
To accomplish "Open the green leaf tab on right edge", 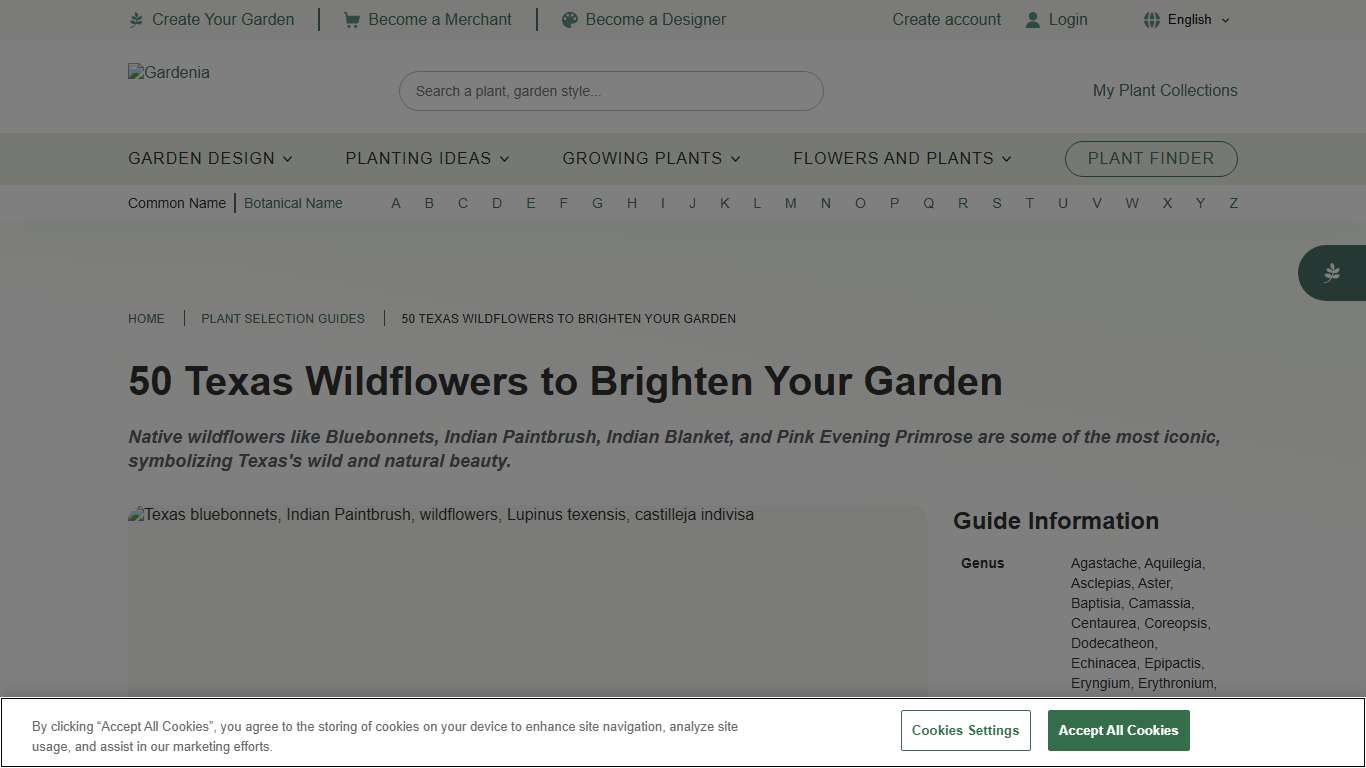I will click(x=1332, y=272).
